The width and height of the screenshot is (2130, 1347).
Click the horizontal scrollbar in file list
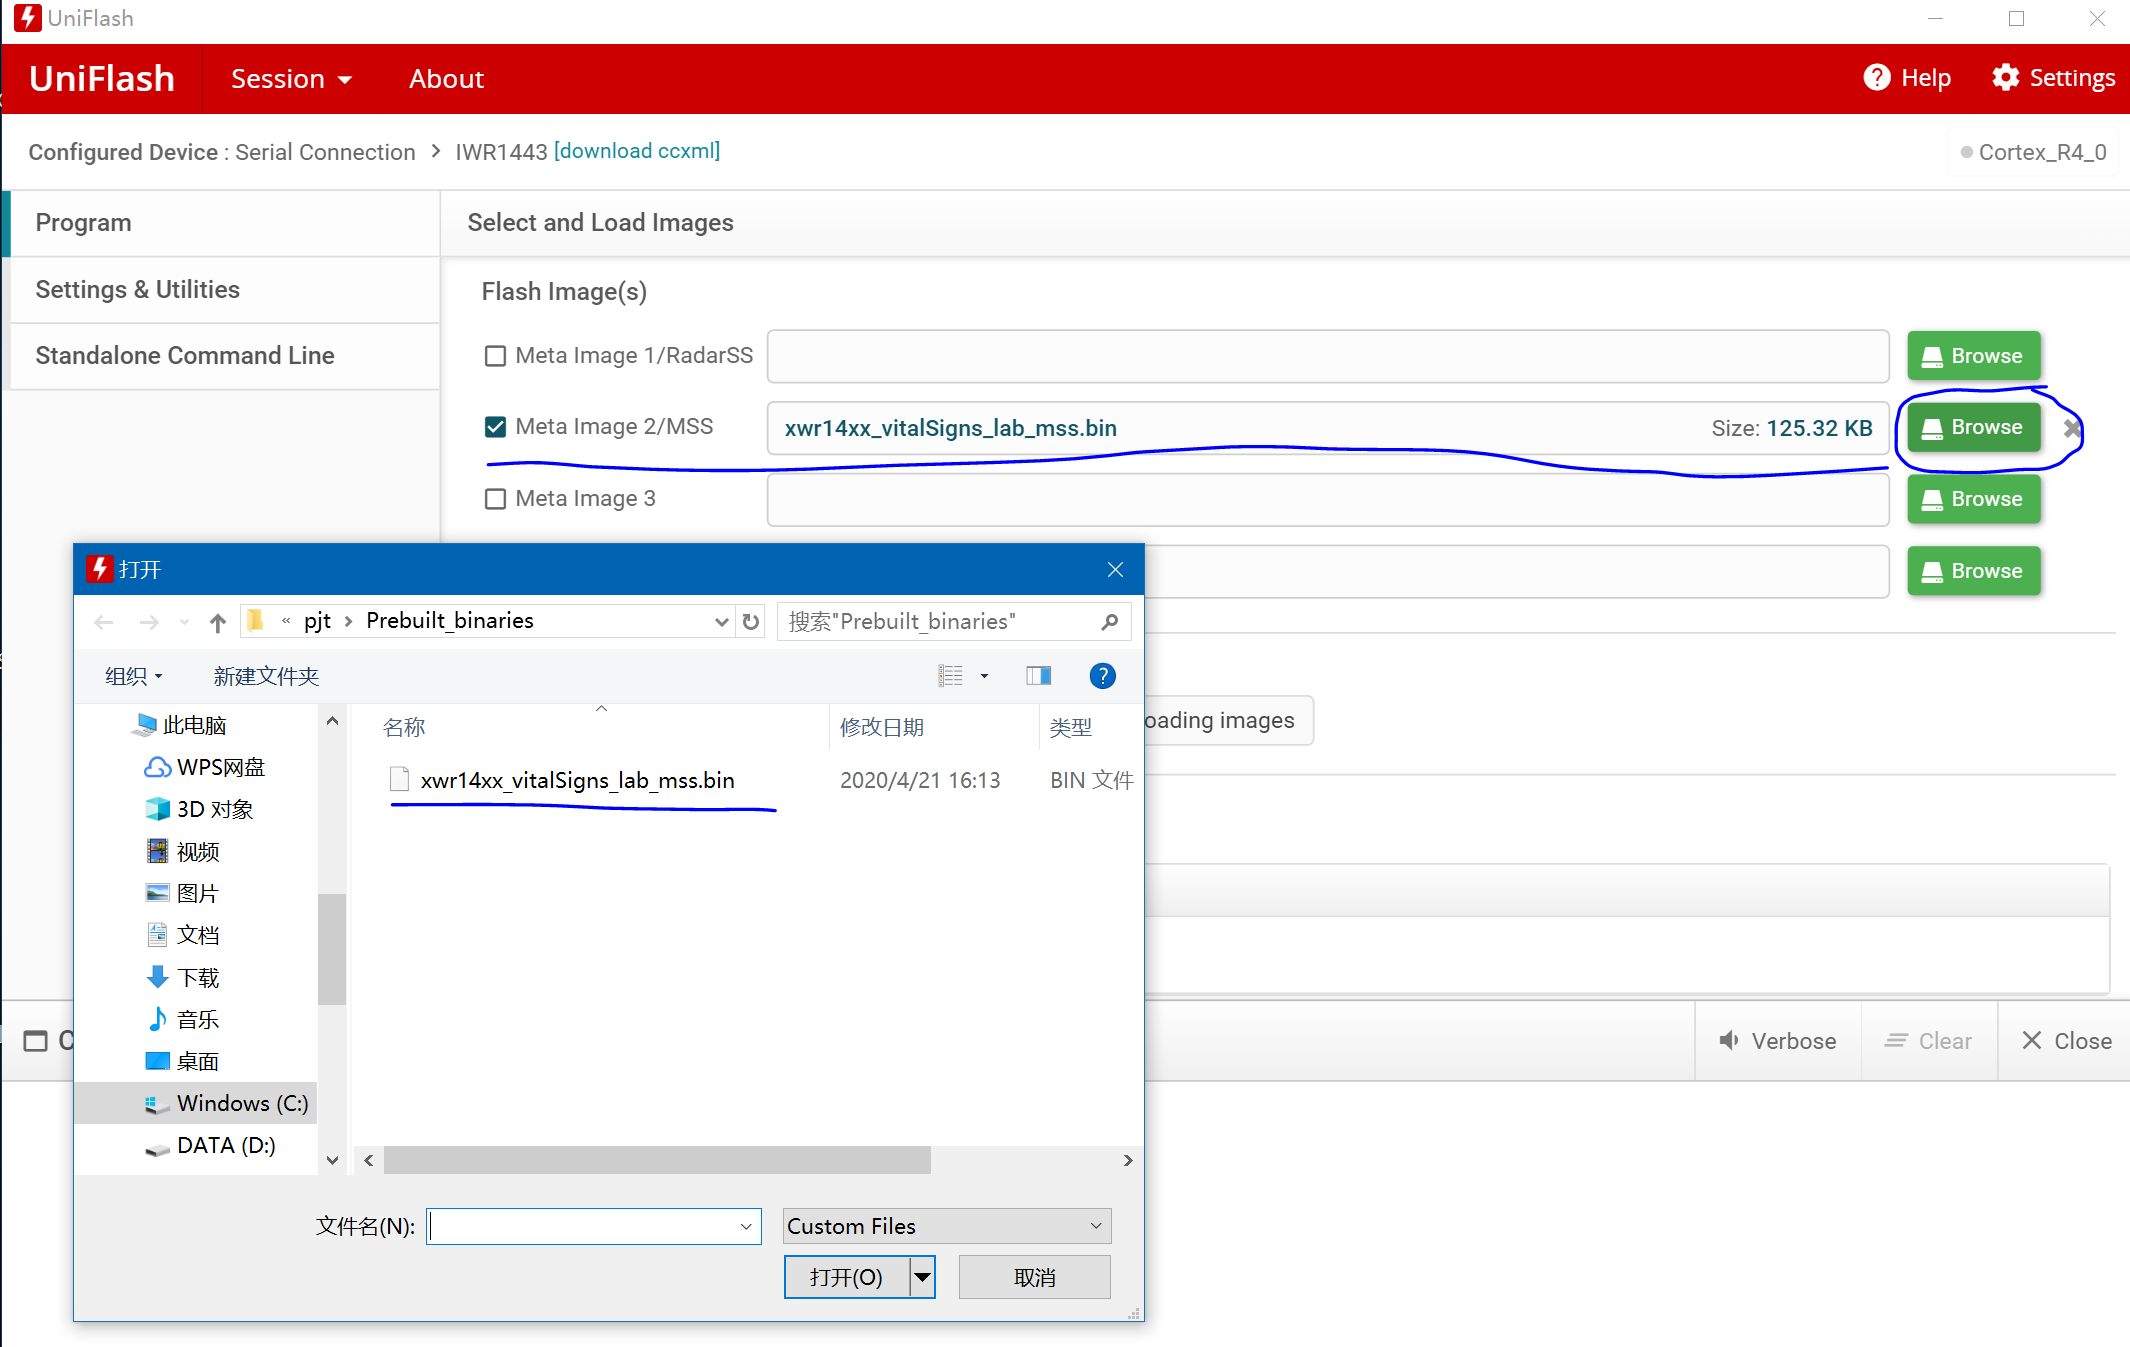(x=657, y=1160)
